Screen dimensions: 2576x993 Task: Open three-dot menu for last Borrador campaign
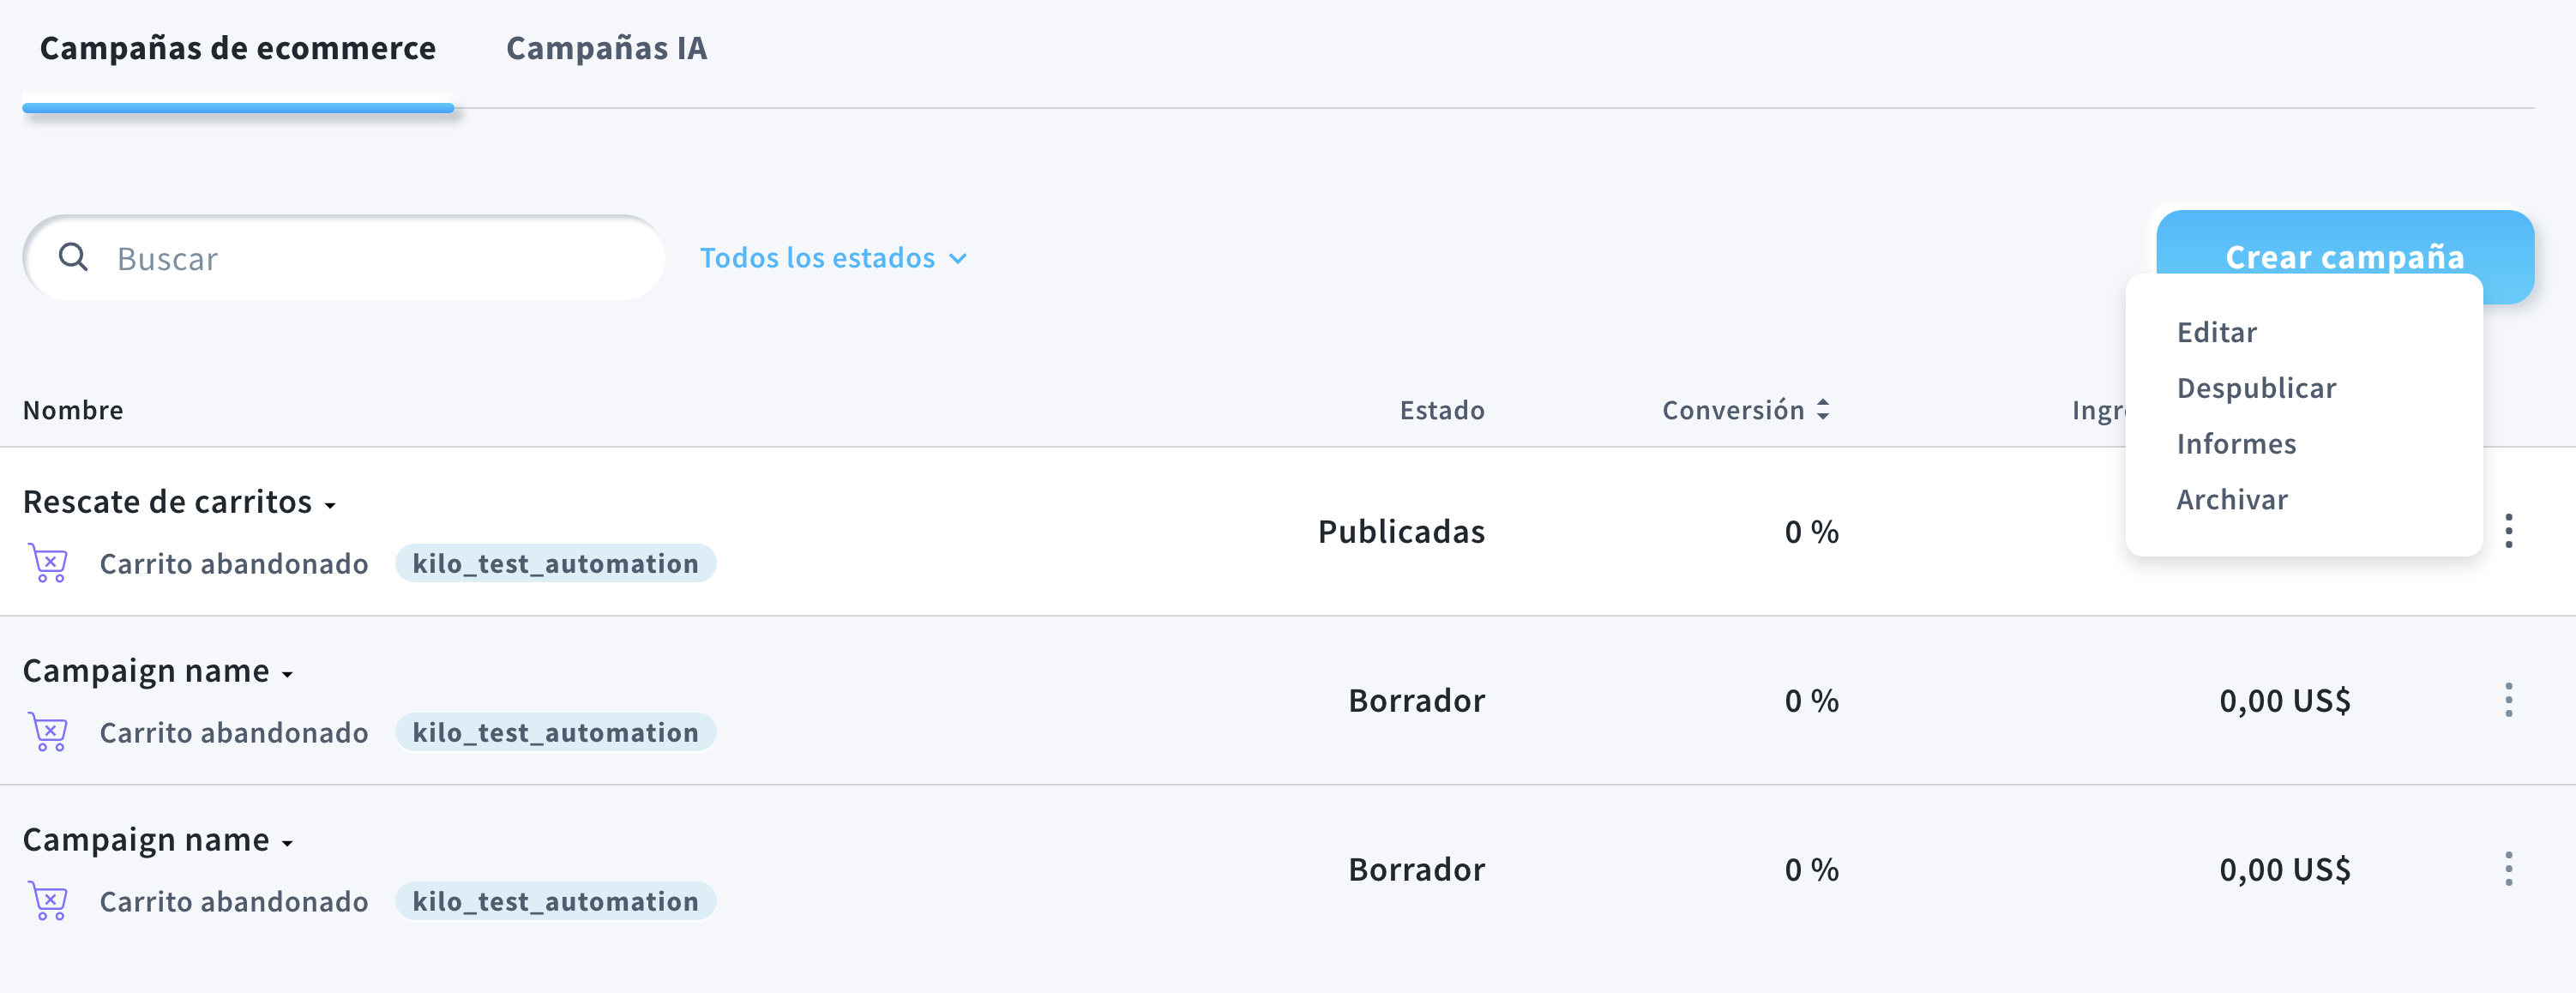[x=2508, y=869]
